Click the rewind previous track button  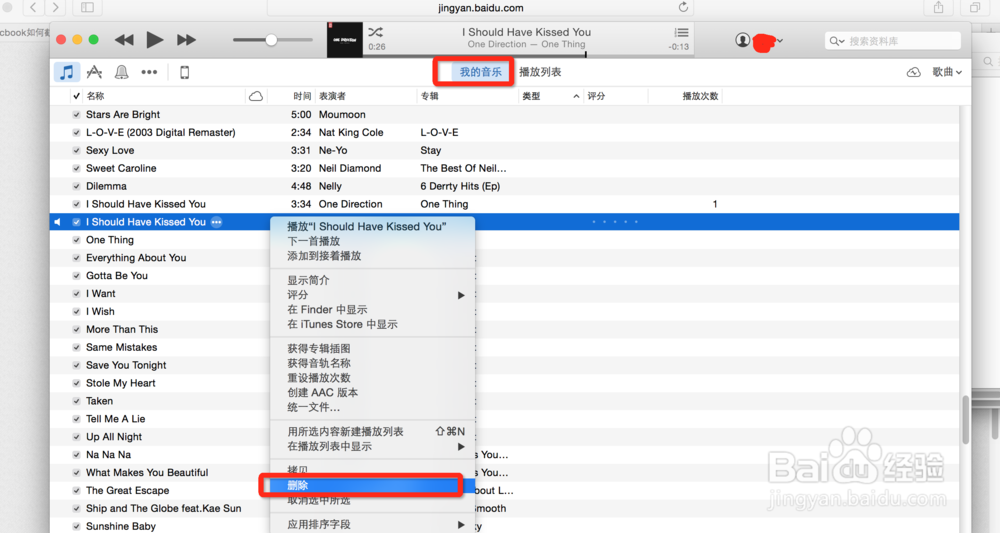[124, 40]
